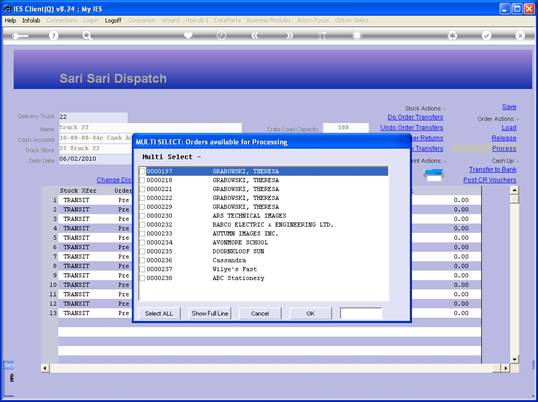Click the key icon in toolbar
This screenshot has height=402, width=538.
21,36
